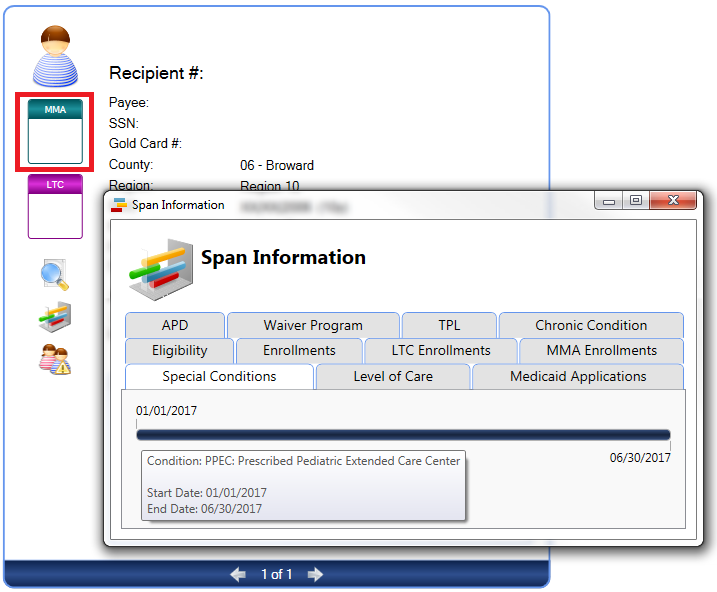Screen dimensions: 717x592
Task: Click the PPEC condition span bar
Action: (x=403, y=435)
